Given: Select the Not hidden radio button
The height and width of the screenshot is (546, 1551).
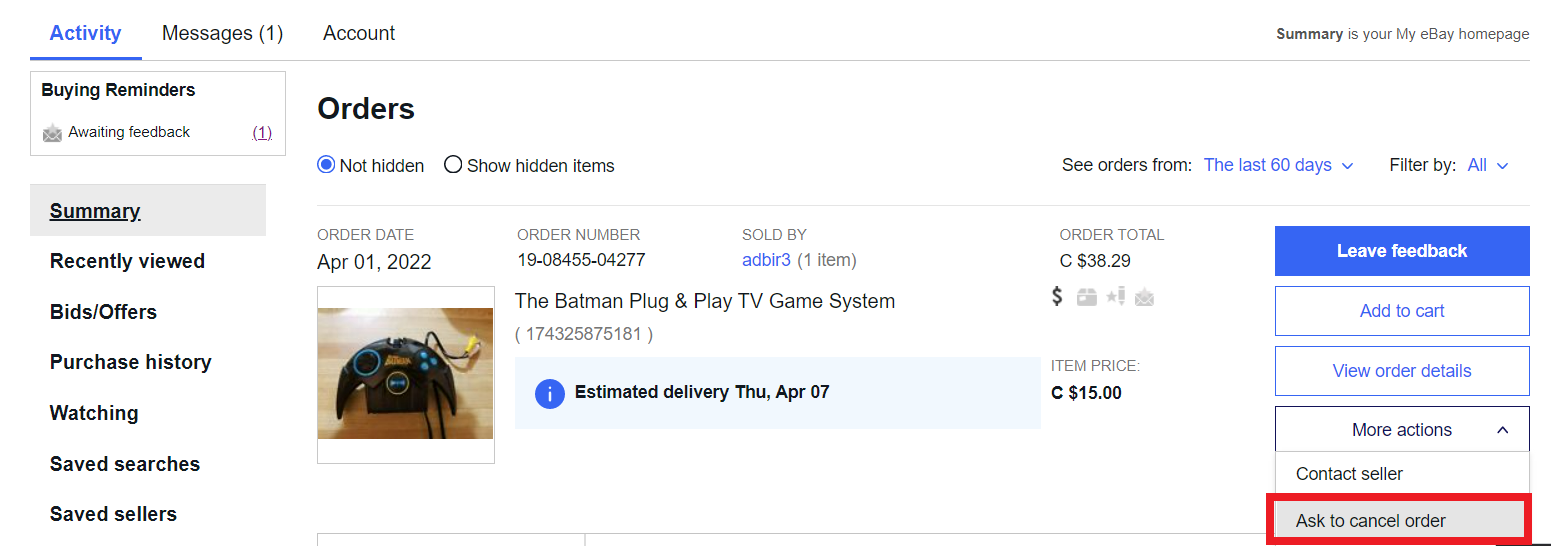Looking at the screenshot, I should pos(326,165).
